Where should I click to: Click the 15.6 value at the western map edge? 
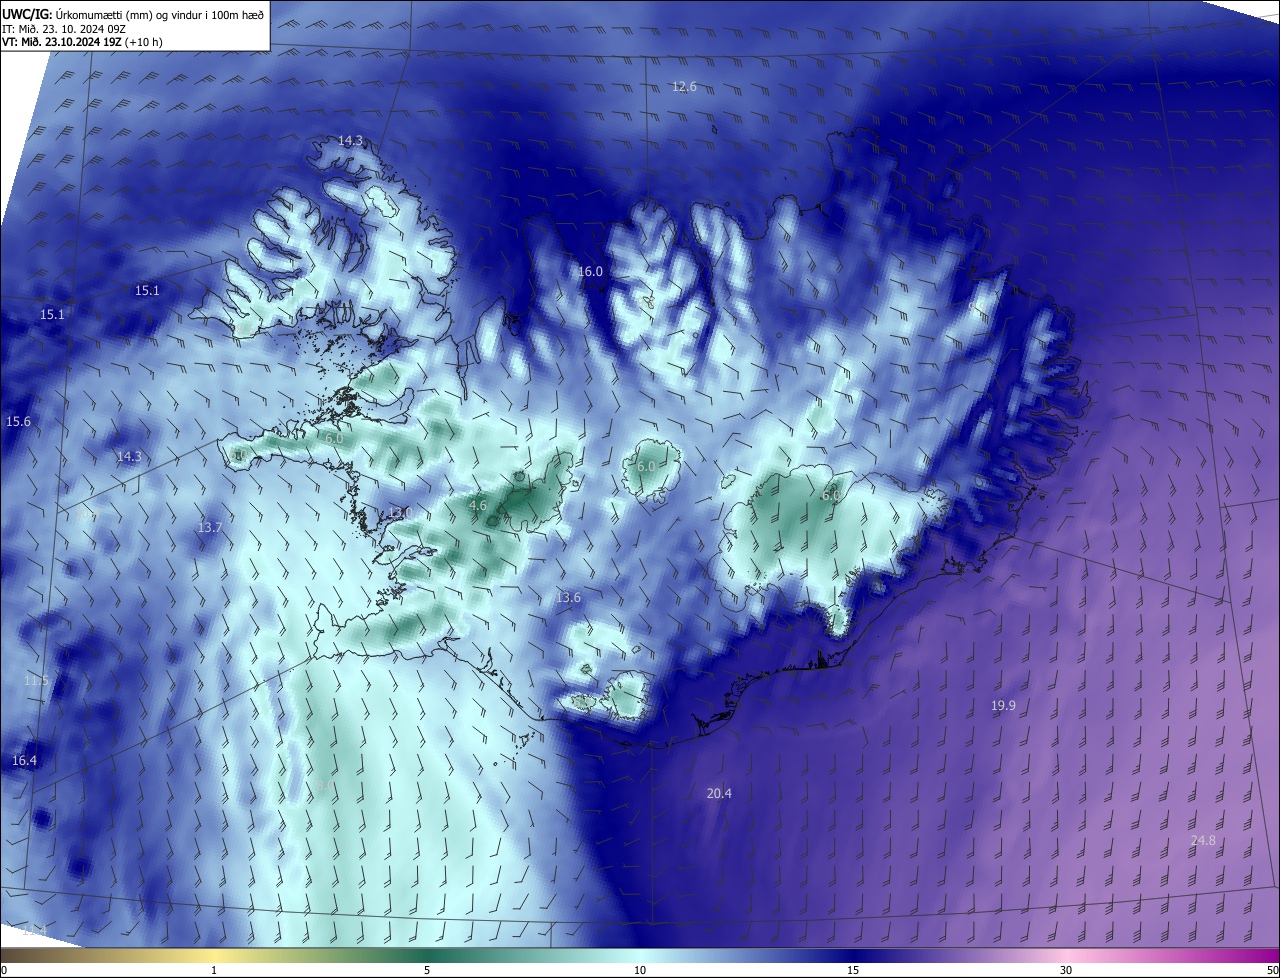click(x=18, y=422)
